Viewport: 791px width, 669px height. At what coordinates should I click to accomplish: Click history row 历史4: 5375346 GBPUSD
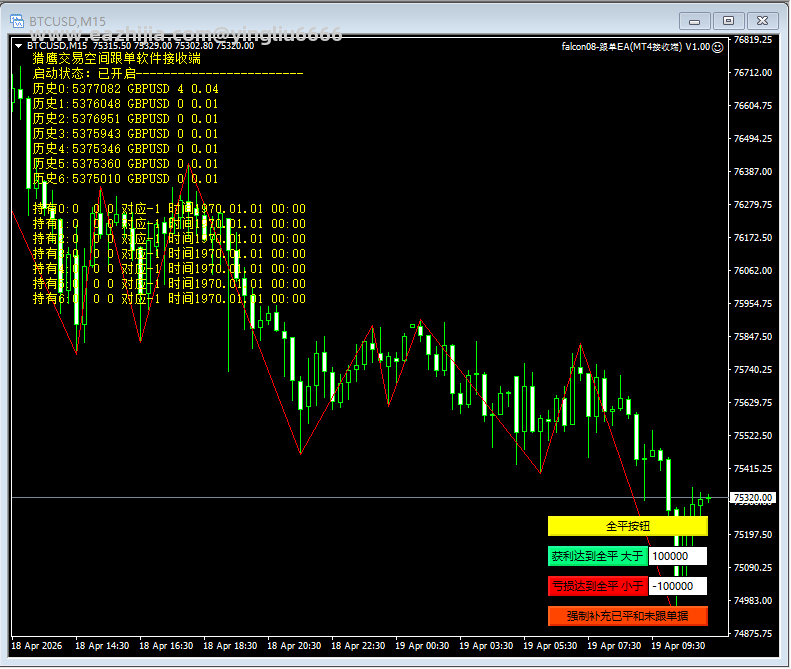click(x=126, y=149)
